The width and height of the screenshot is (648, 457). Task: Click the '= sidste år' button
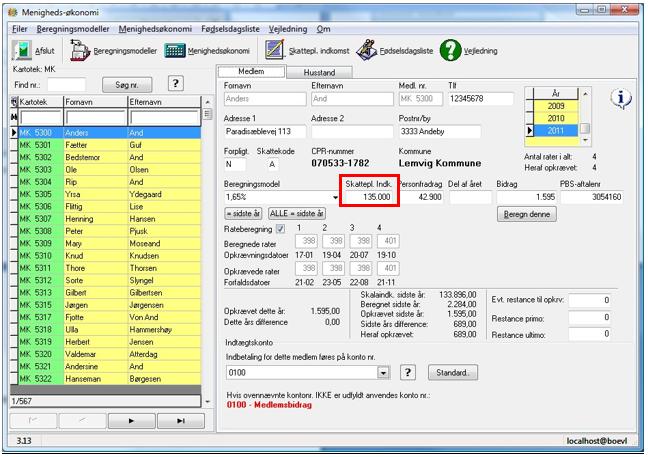[243, 214]
